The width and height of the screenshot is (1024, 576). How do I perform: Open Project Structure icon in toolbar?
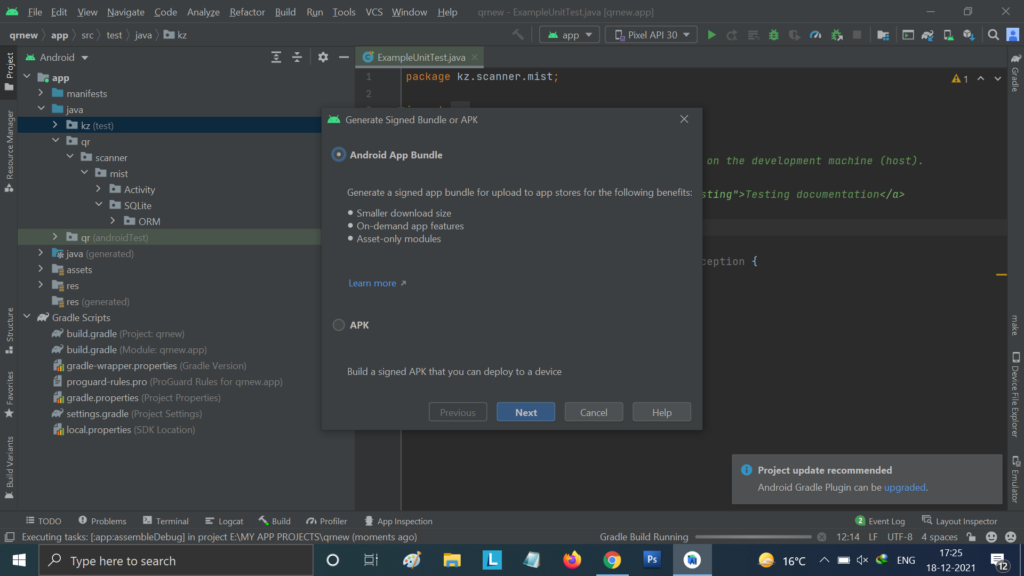point(883,35)
